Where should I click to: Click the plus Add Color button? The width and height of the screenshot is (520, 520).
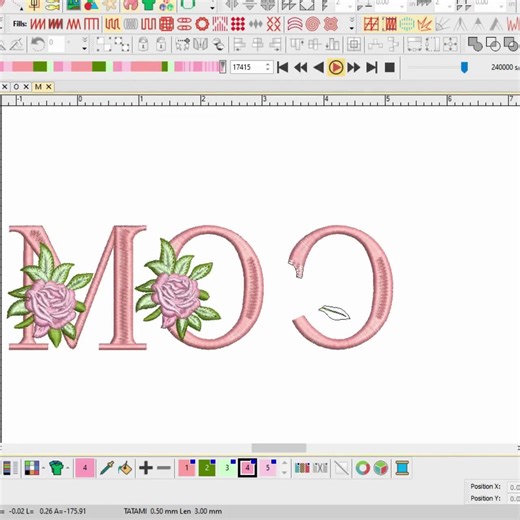pyautogui.click(x=146, y=468)
